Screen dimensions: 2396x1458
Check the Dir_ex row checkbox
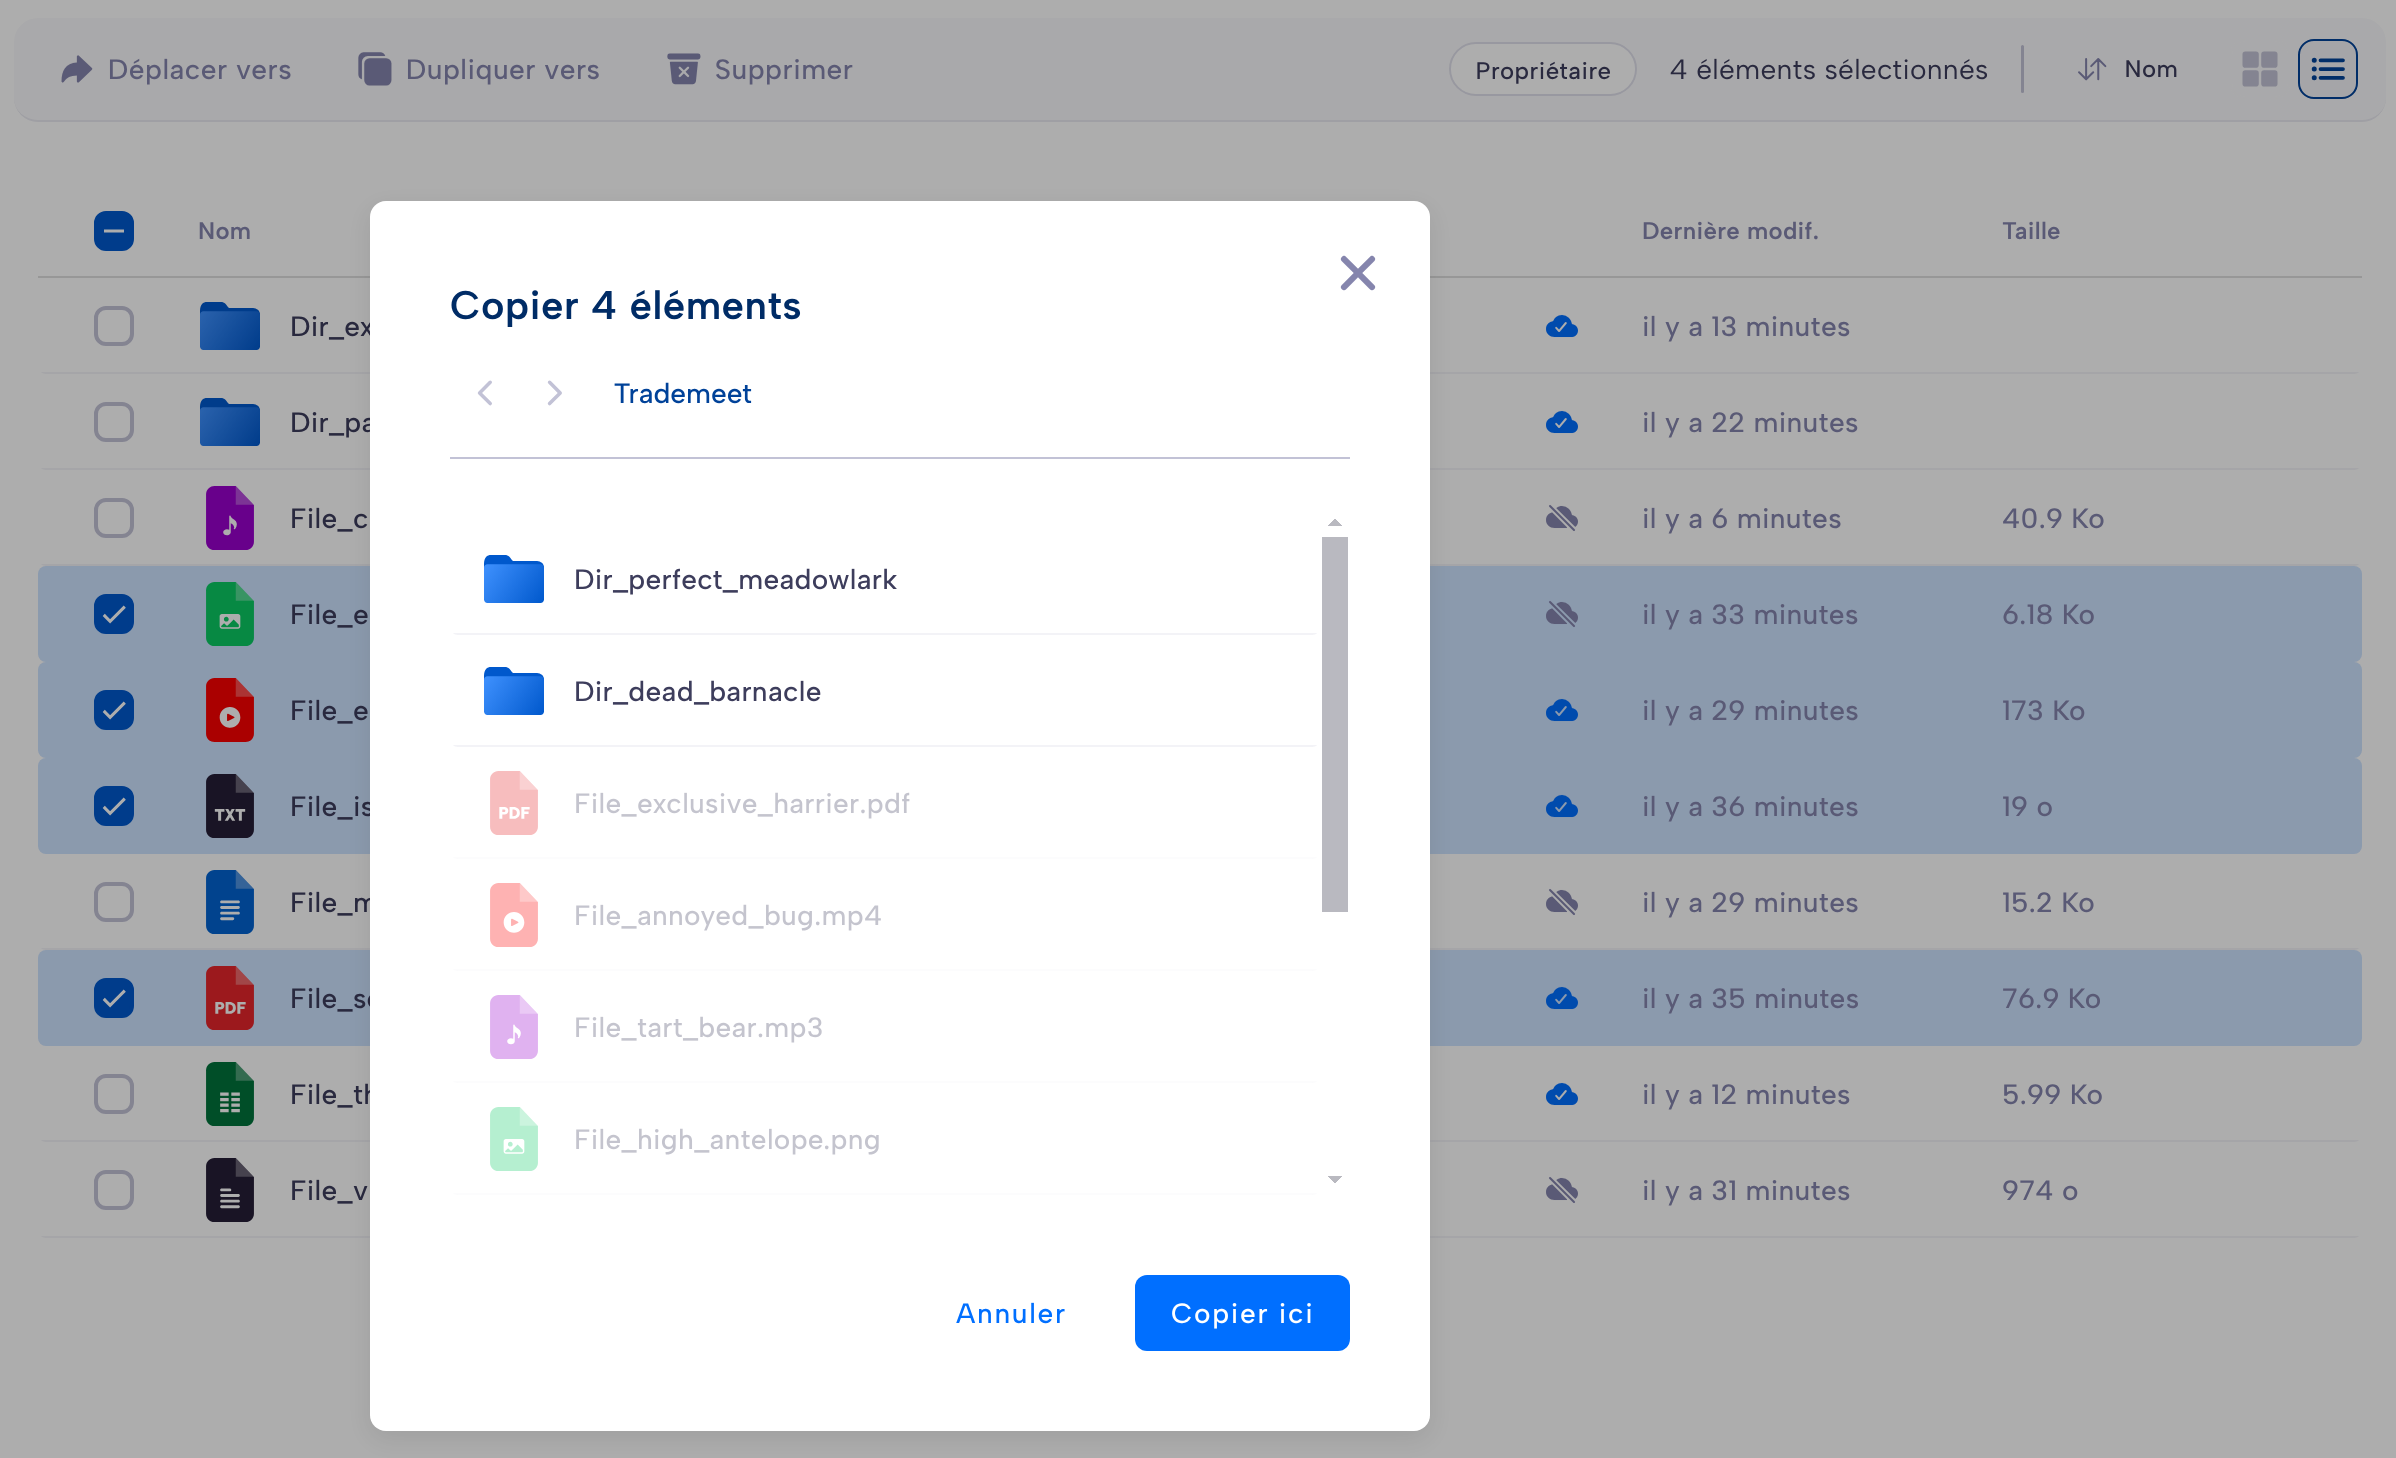click(114, 326)
